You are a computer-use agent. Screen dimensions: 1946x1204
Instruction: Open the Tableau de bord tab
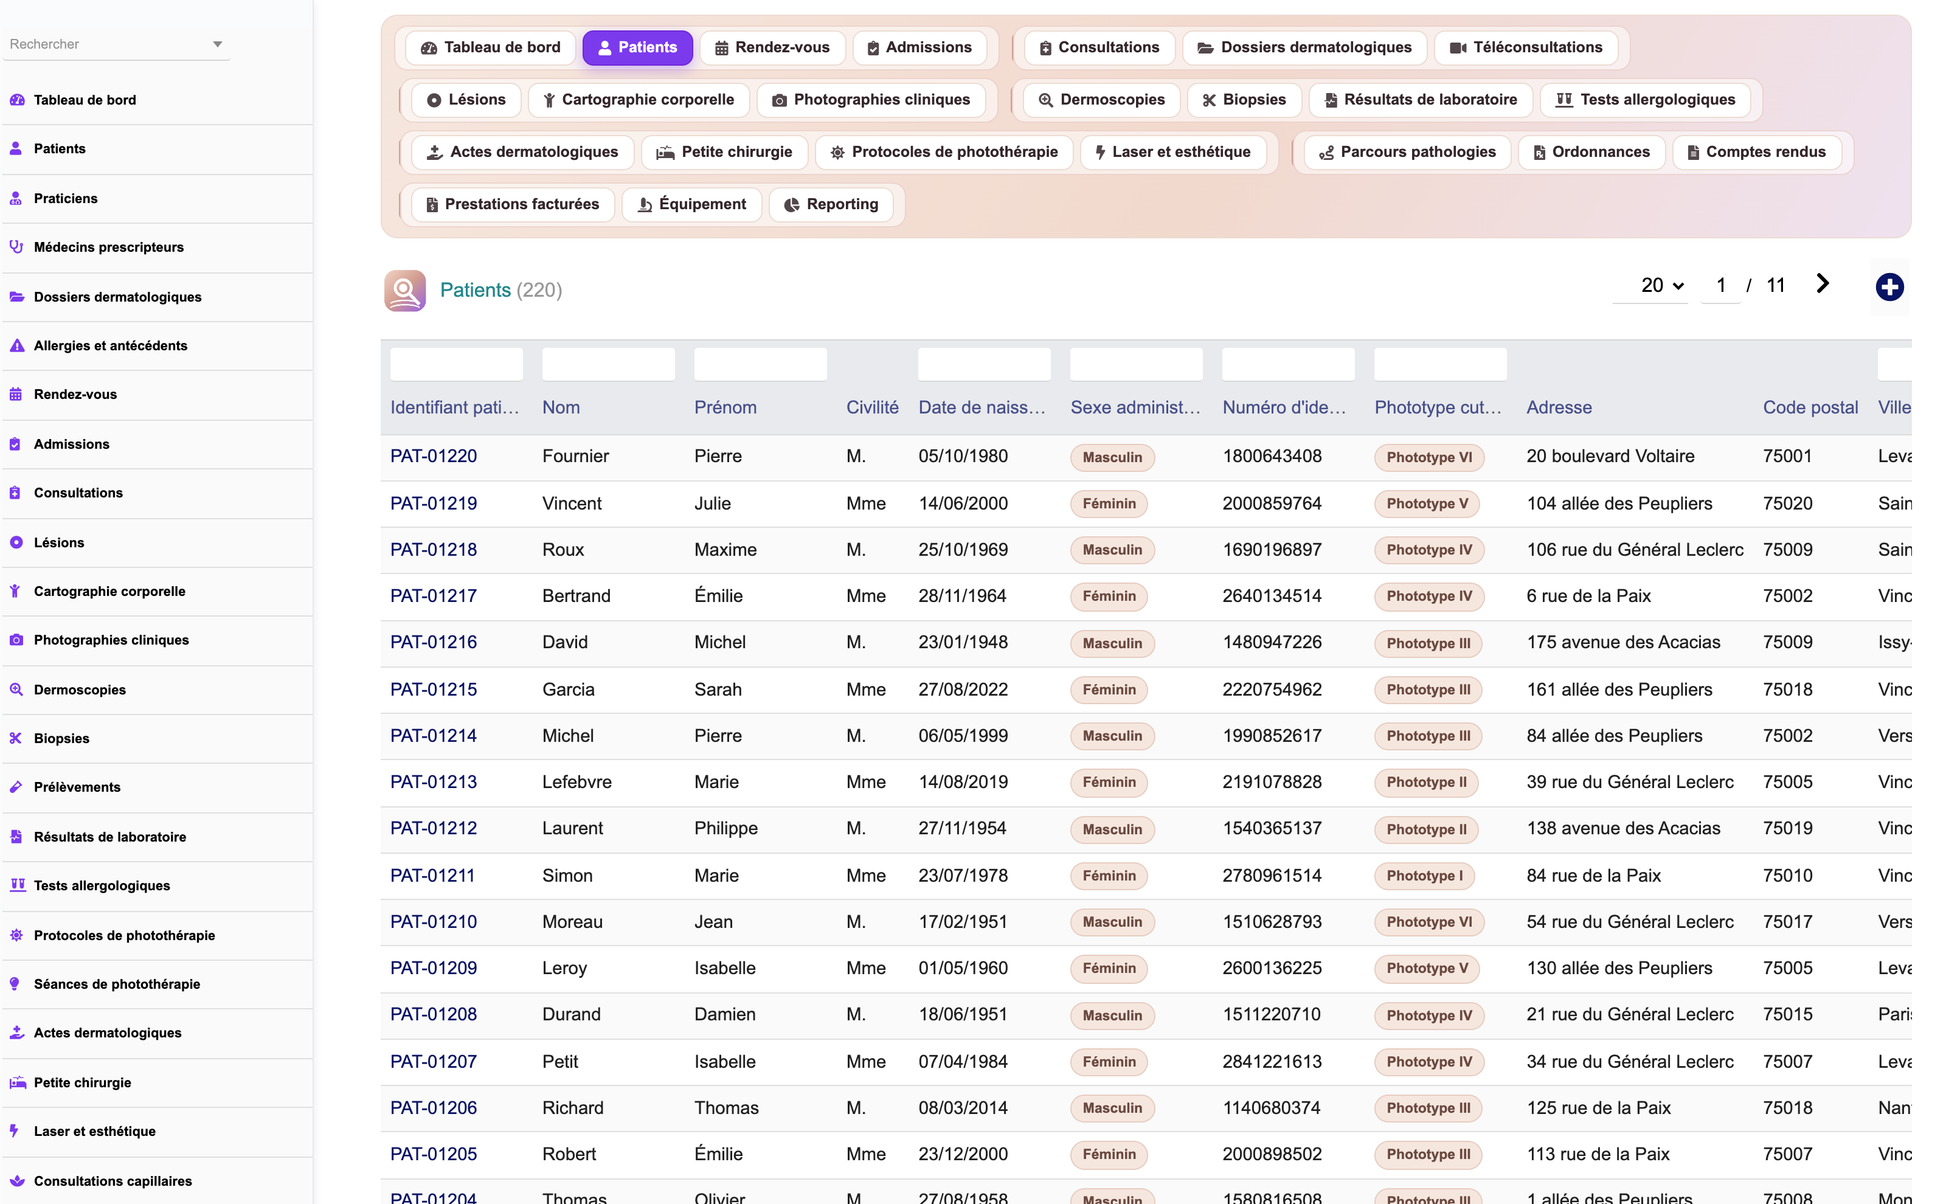[x=490, y=48]
